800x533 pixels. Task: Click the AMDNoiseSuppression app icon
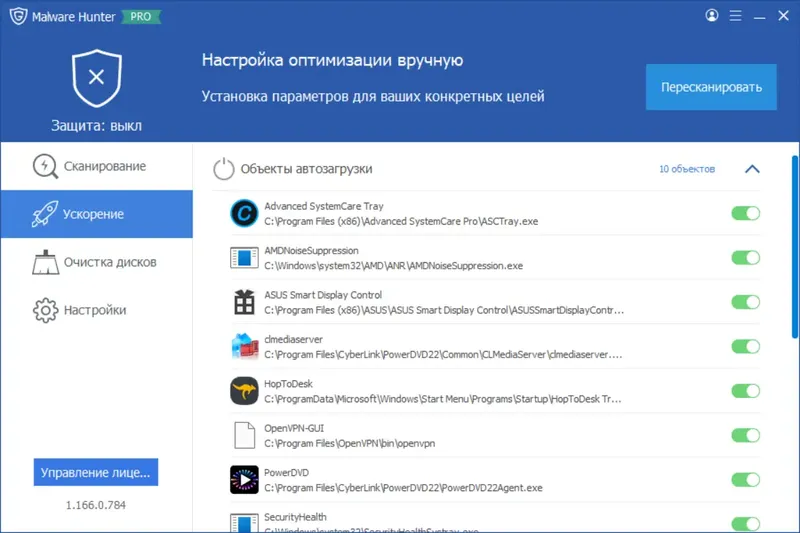click(244, 258)
